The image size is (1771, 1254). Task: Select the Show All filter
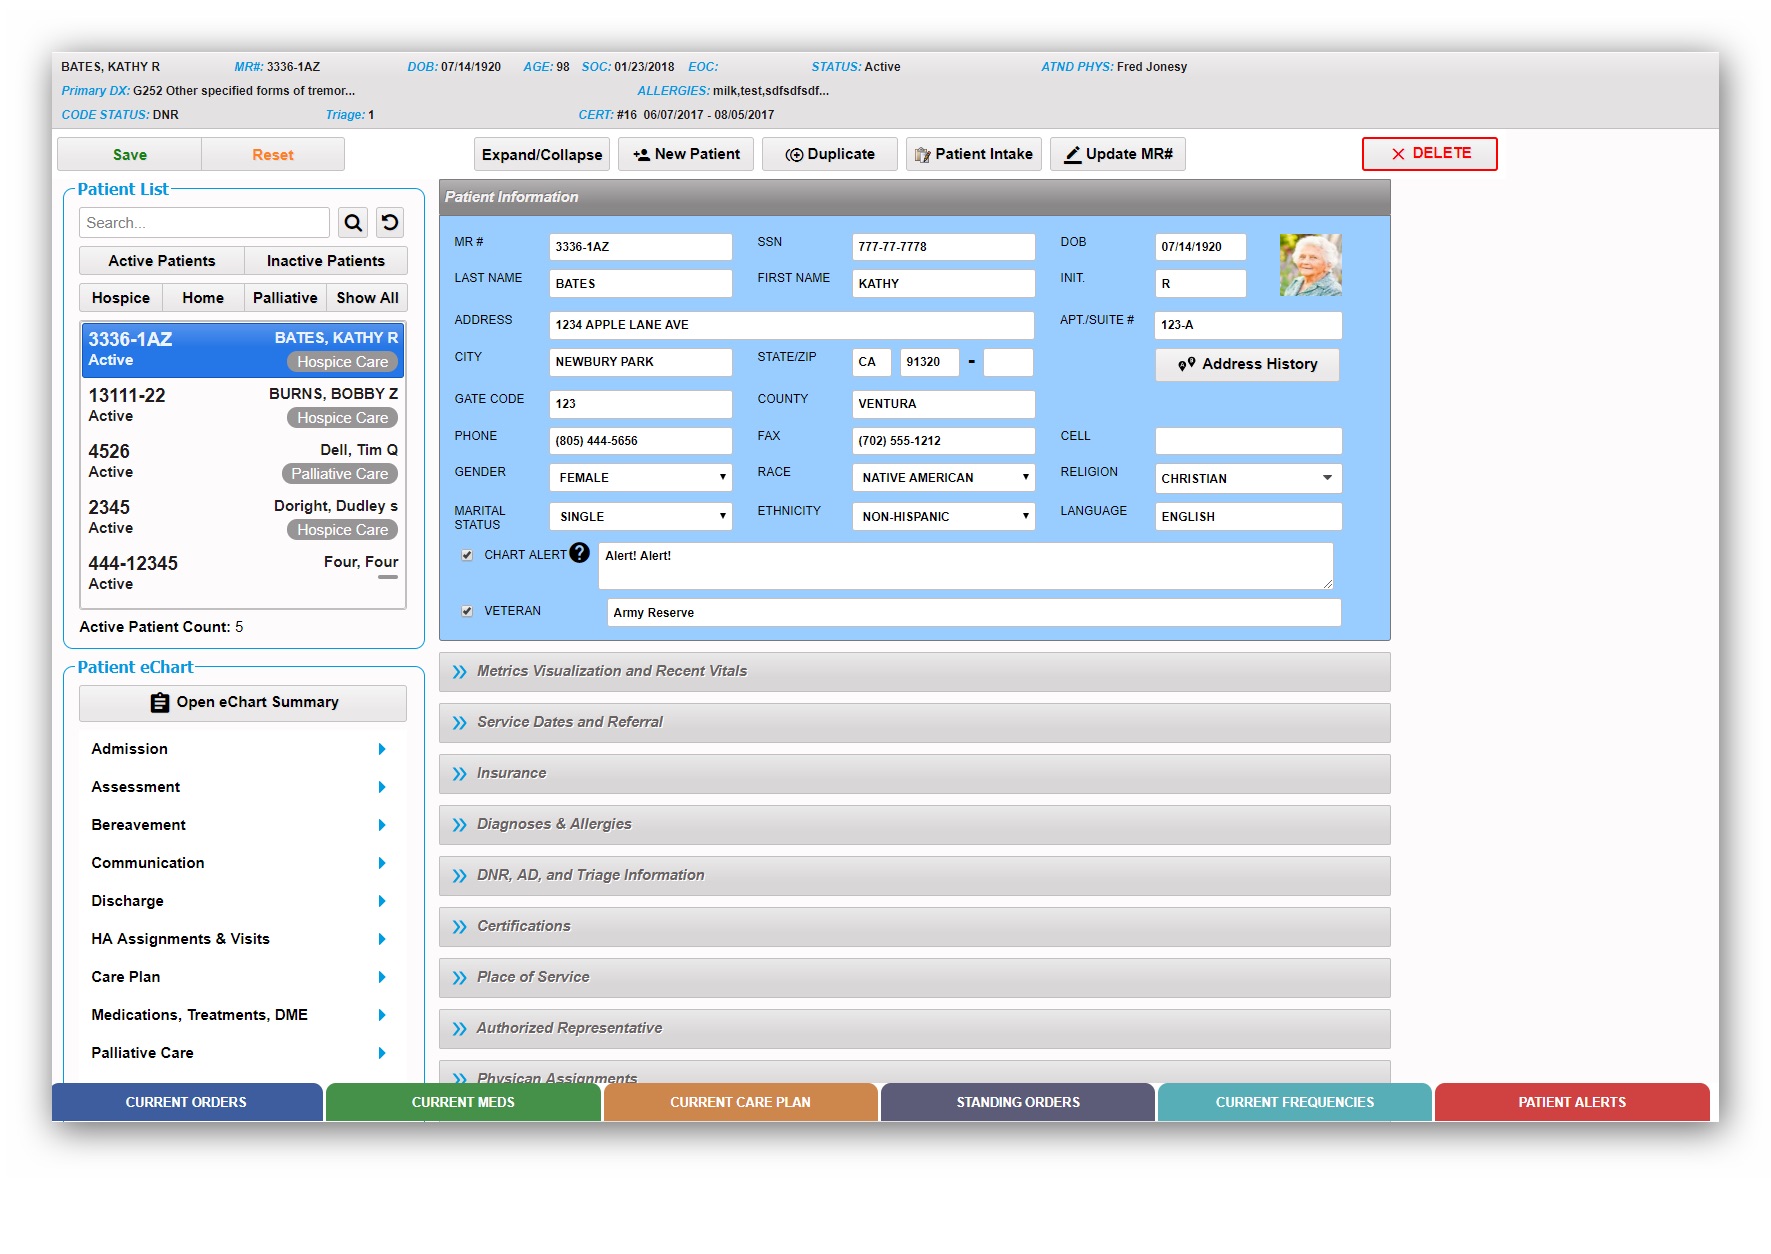(x=367, y=298)
